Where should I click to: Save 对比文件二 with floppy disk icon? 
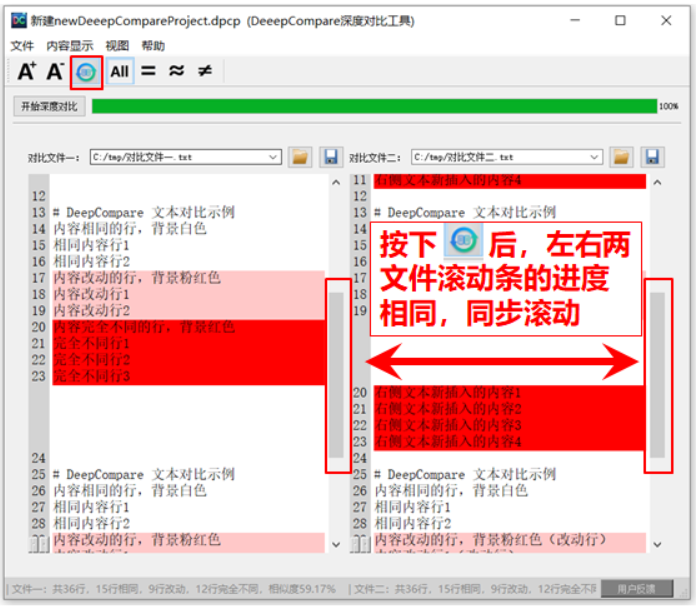[652, 157]
